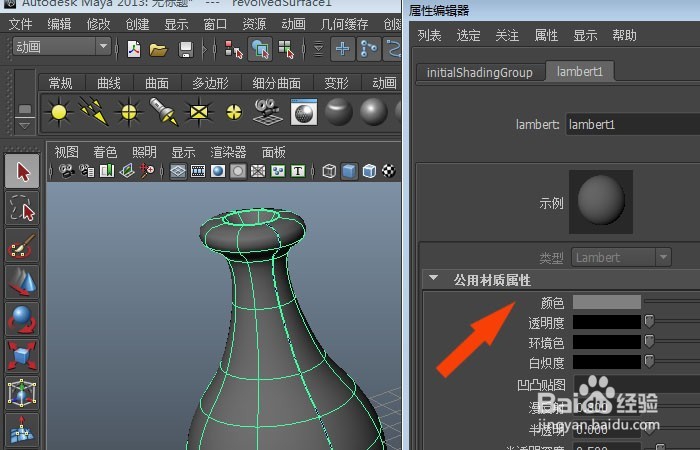Click the 白炽度 slider handle
Viewport: 700px width, 450px height.
(x=650, y=361)
